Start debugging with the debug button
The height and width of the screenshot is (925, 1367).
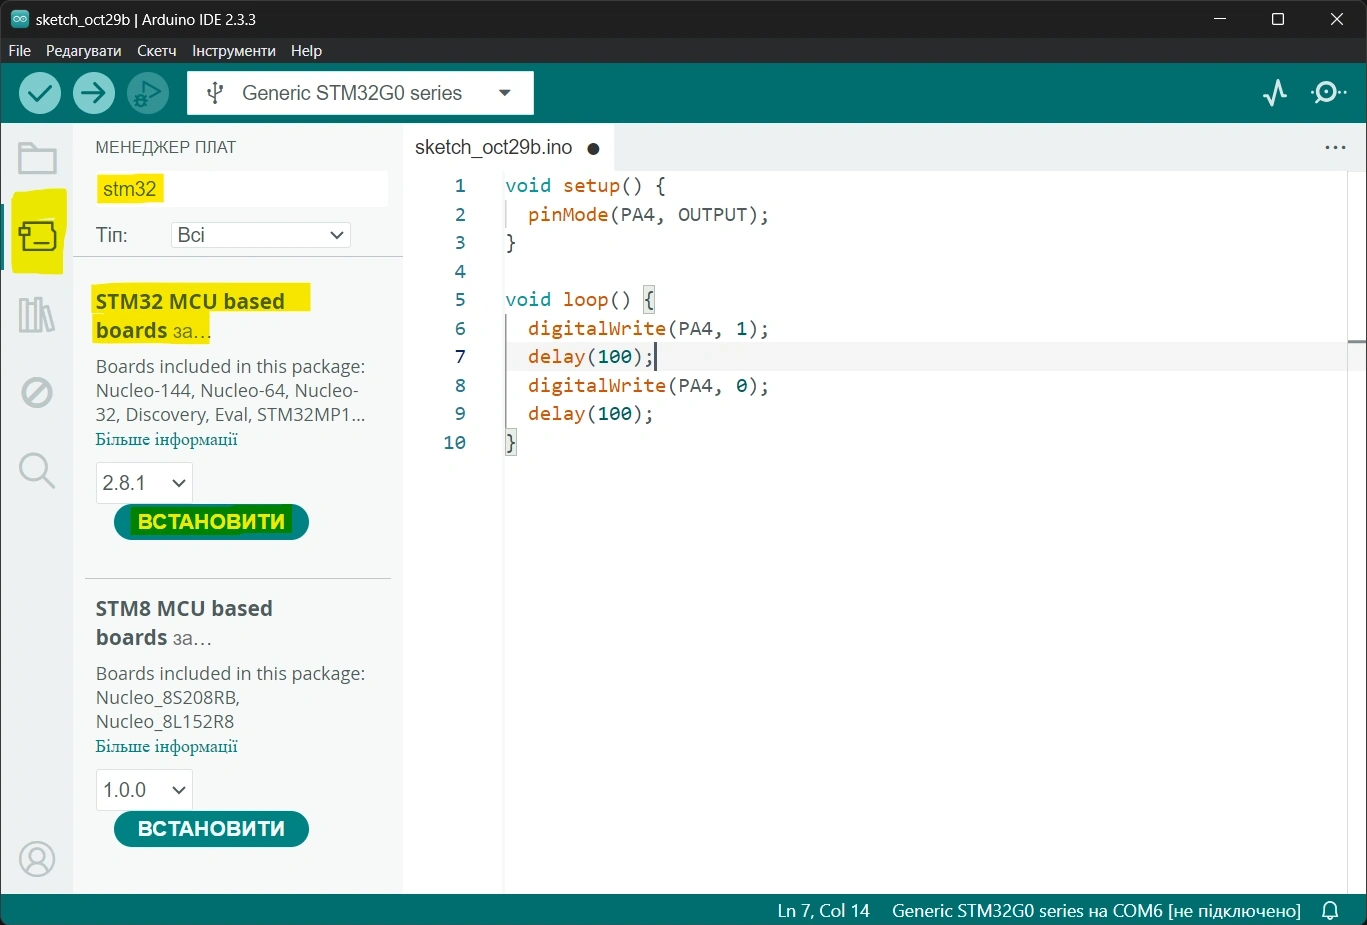(147, 93)
